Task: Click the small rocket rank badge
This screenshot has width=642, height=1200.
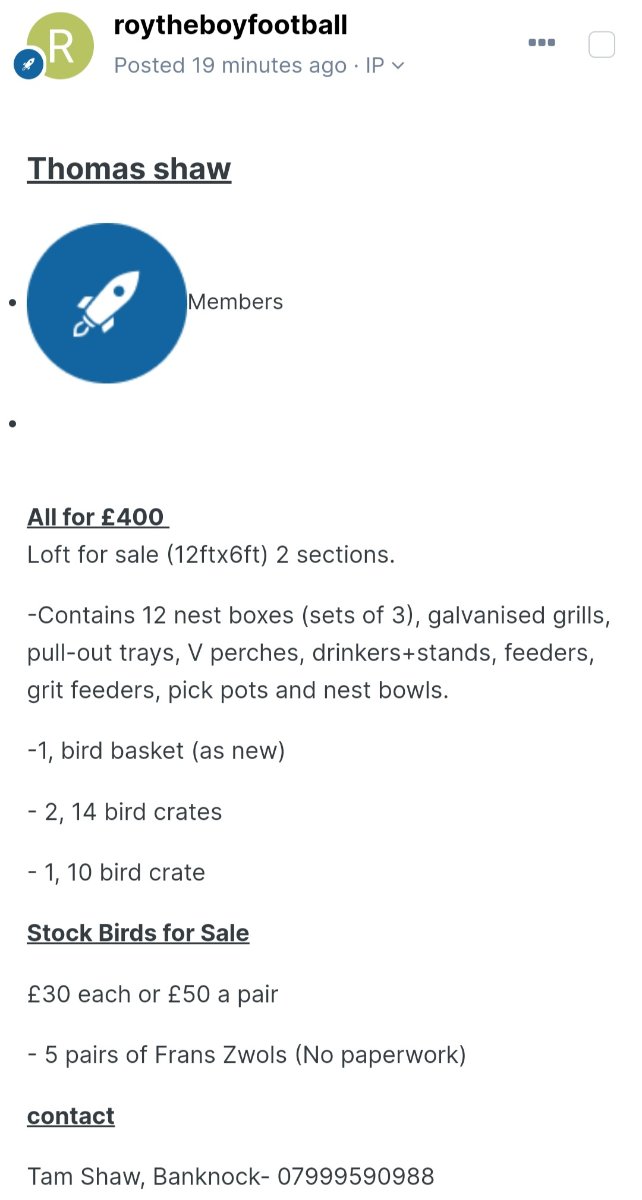Action: (x=28, y=64)
